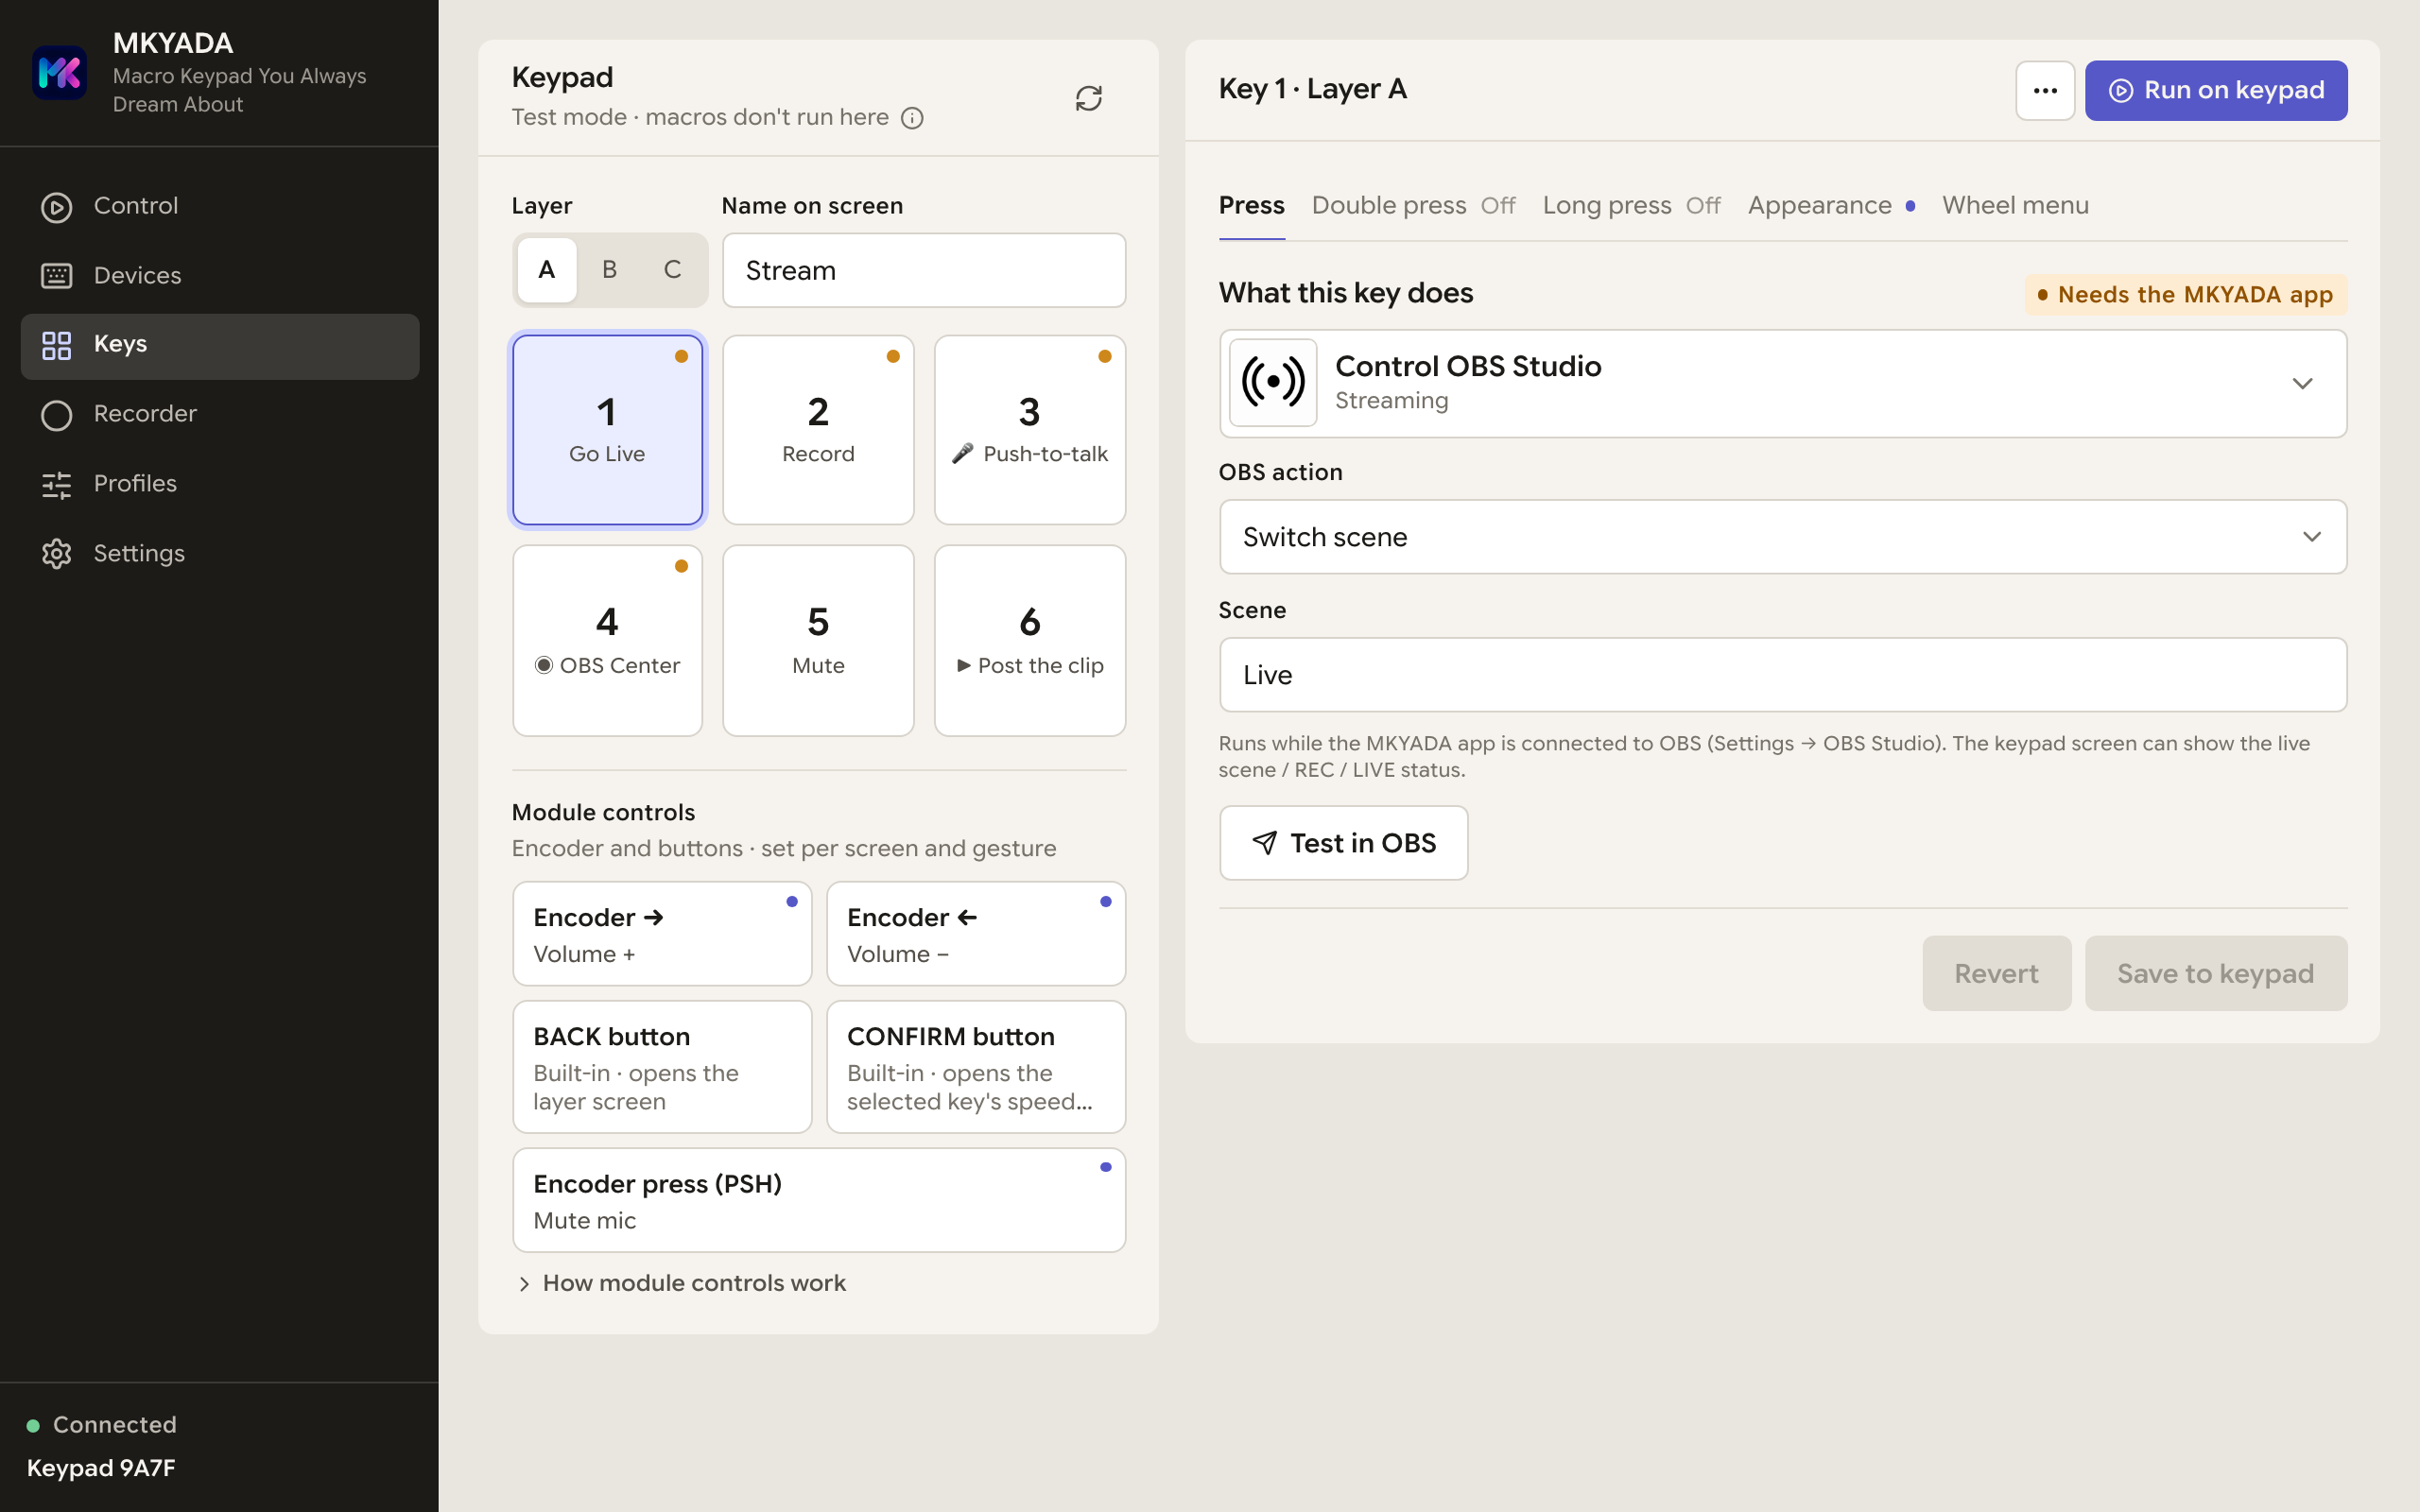Select key 5 Mute

point(818,641)
